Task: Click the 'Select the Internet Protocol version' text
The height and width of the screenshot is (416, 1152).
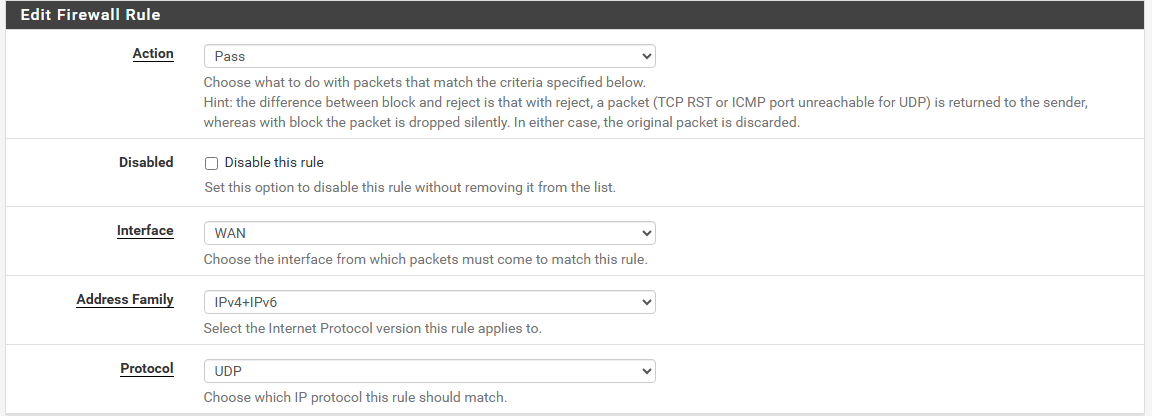Action: coord(372,328)
